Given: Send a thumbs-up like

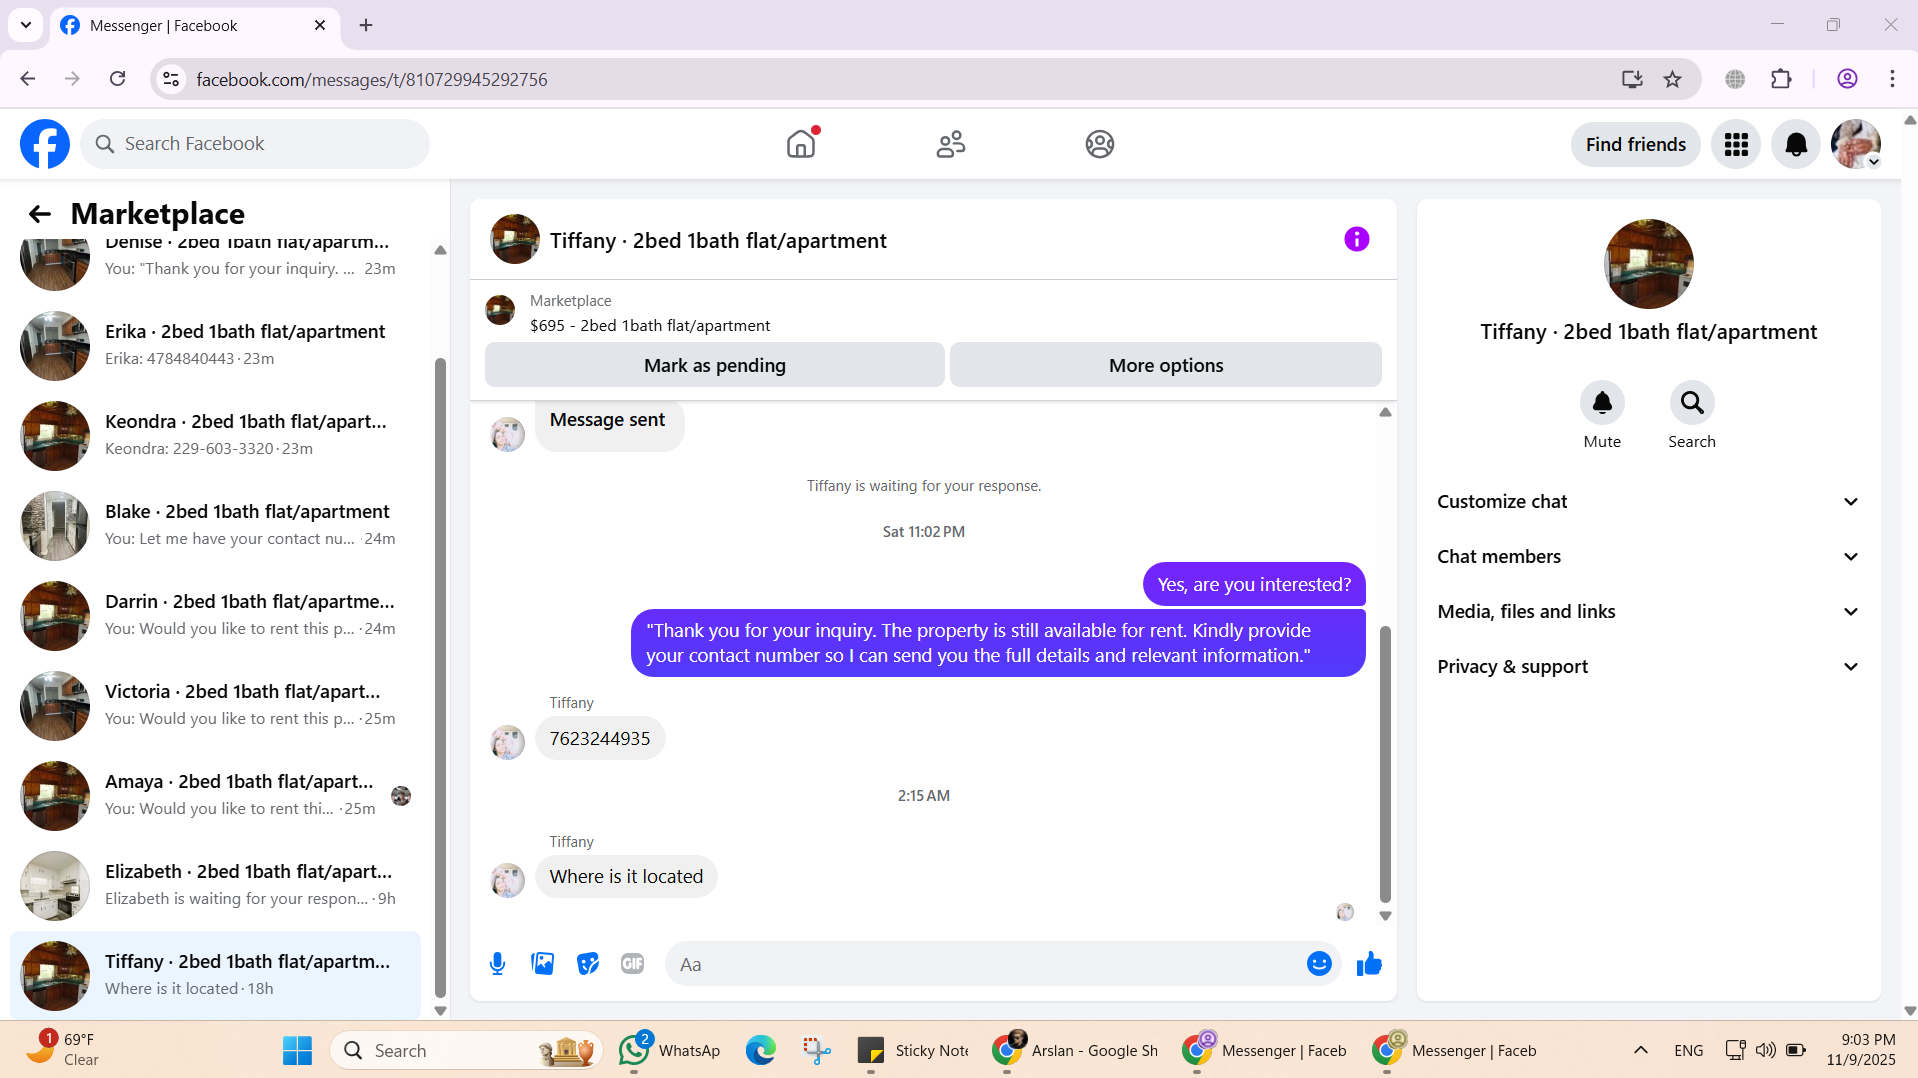Looking at the screenshot, I should pyautogui.click(x=1369, y=964).
